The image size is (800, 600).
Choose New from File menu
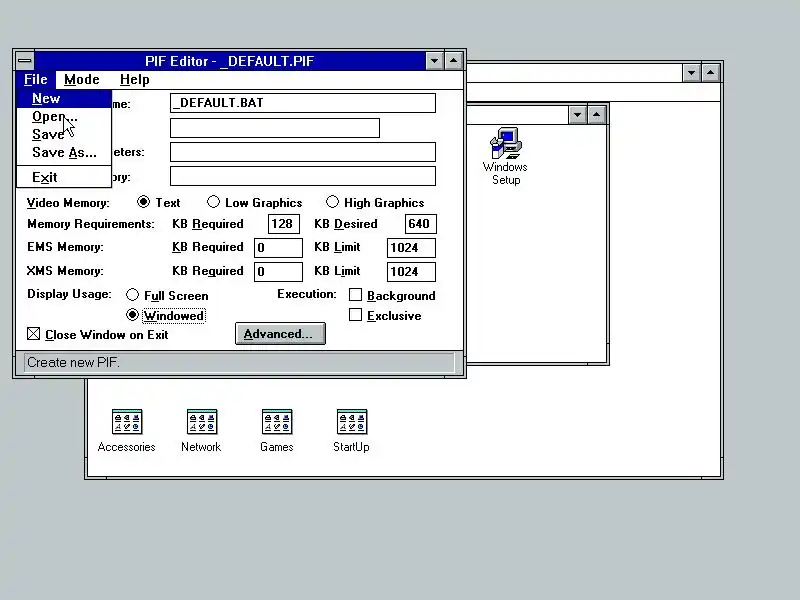(64, 98)
